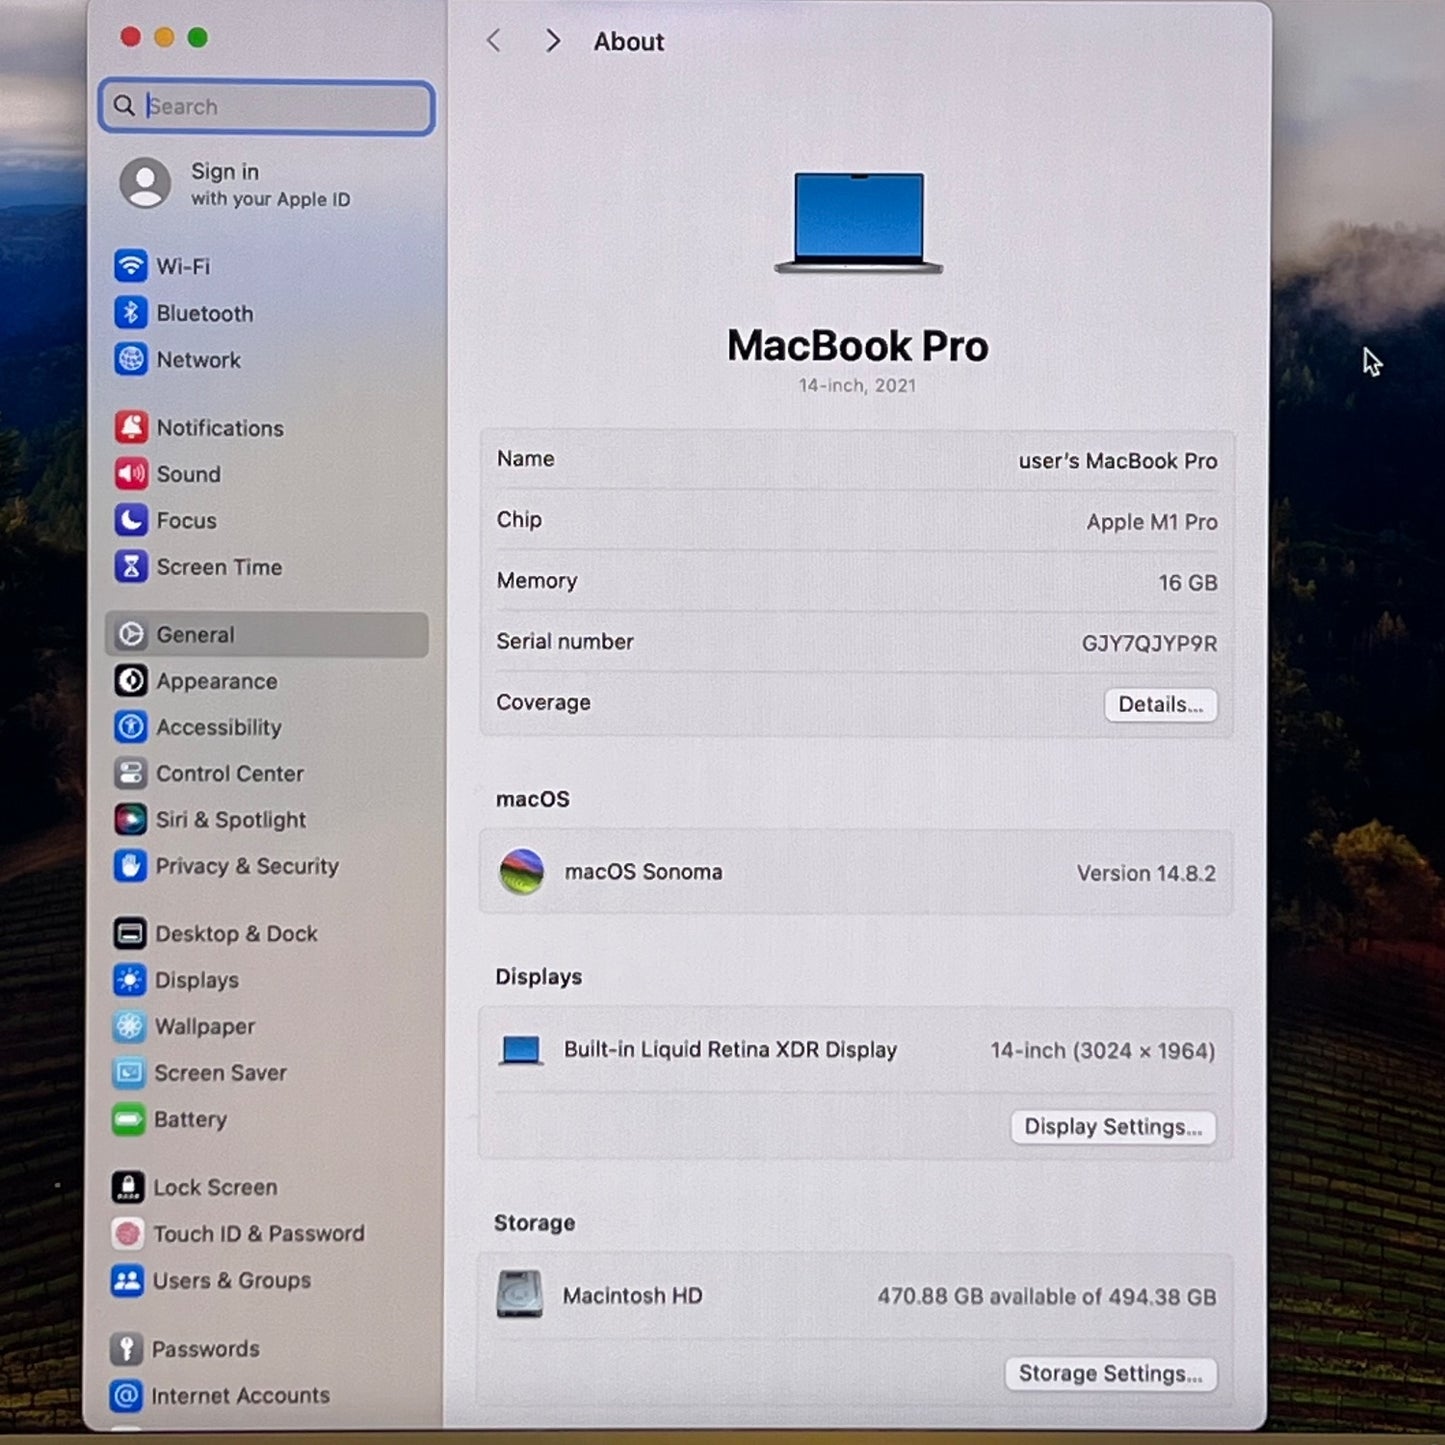
Task: Select the Focus moon icon
Action: [131, 520]
